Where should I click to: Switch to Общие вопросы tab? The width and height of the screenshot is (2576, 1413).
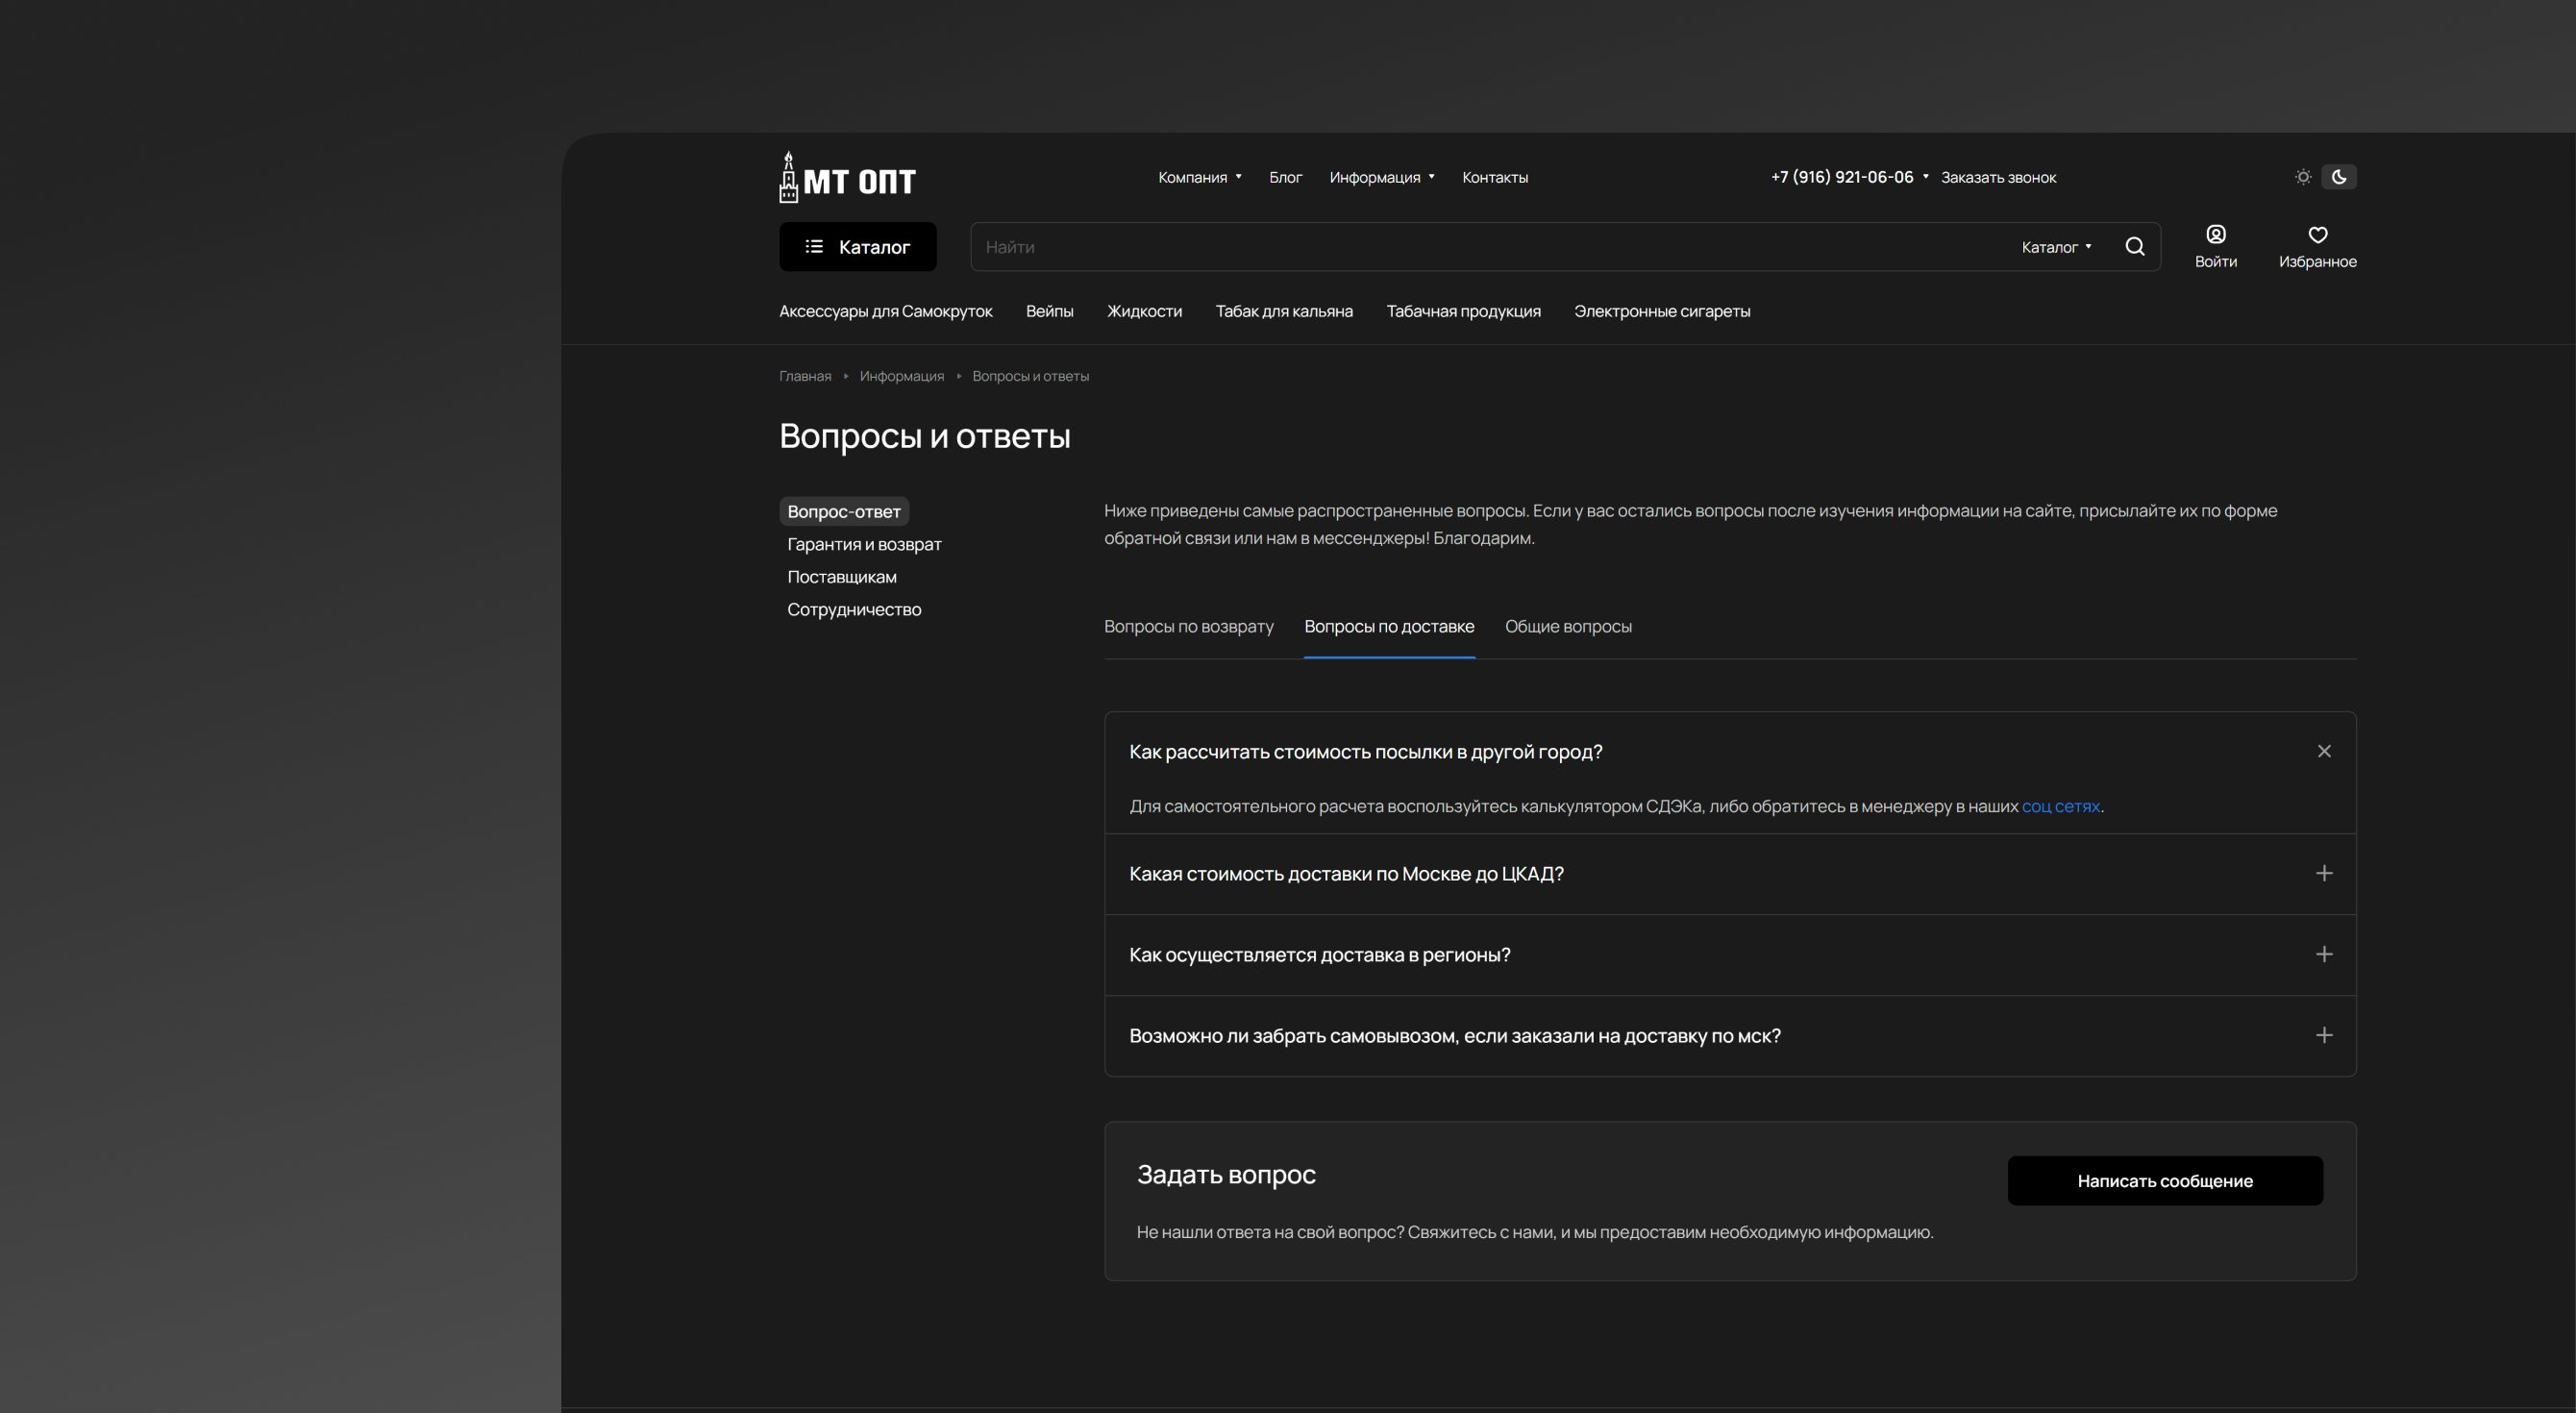point(1567,627)
